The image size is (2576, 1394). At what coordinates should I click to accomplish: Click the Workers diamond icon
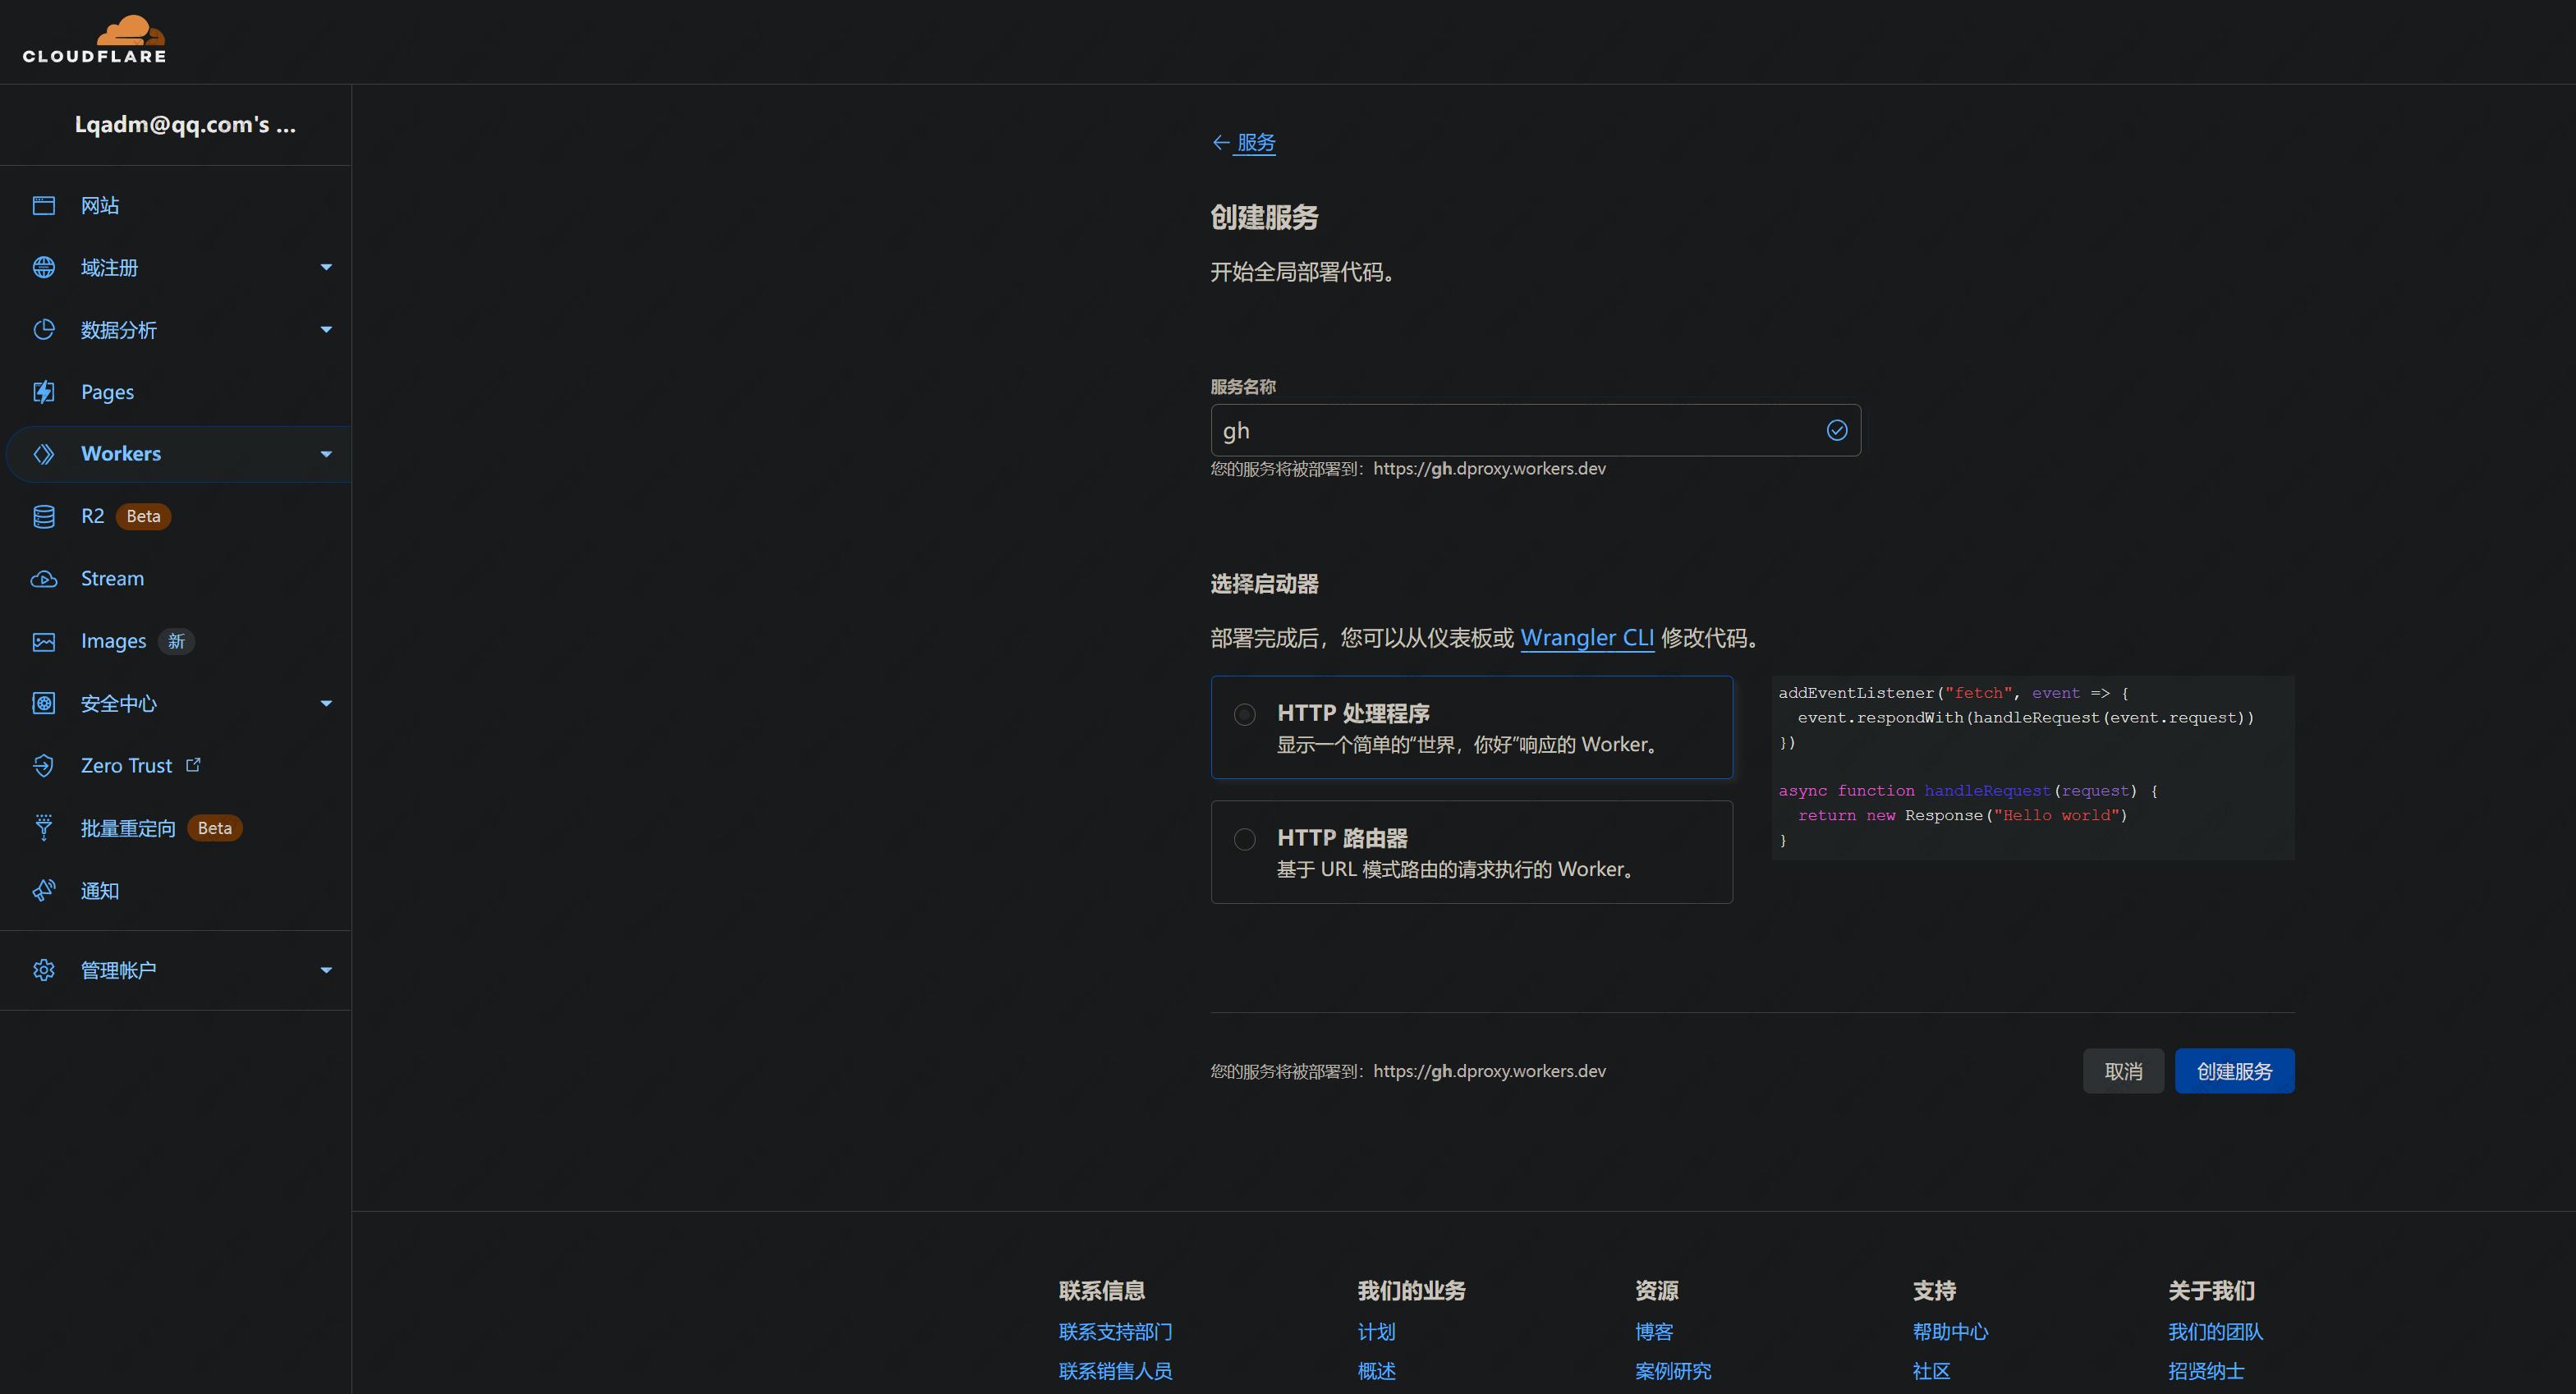[x=44, y=454]
